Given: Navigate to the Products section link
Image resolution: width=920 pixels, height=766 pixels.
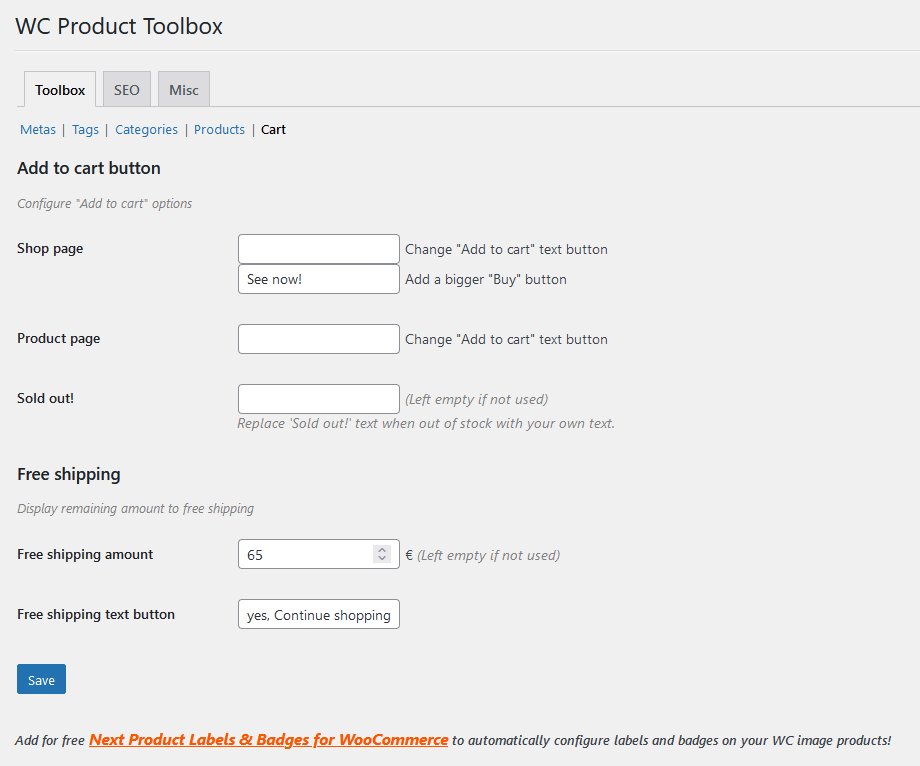Looking at the screenshot, I should 219,130.
